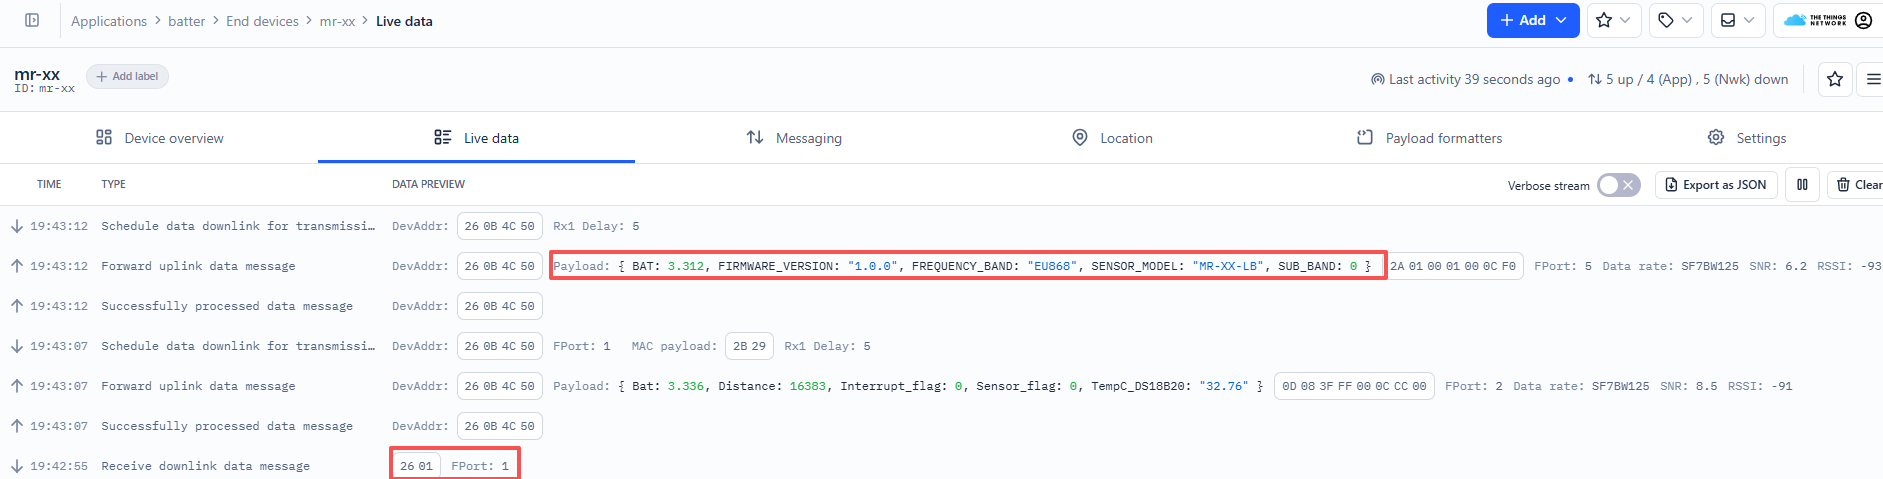Image resolution: width=1883 pixels, height=479 pixels.
Task: Click down arrow of 19:43:12 Schedule row
Action: (x=17, y=226)
